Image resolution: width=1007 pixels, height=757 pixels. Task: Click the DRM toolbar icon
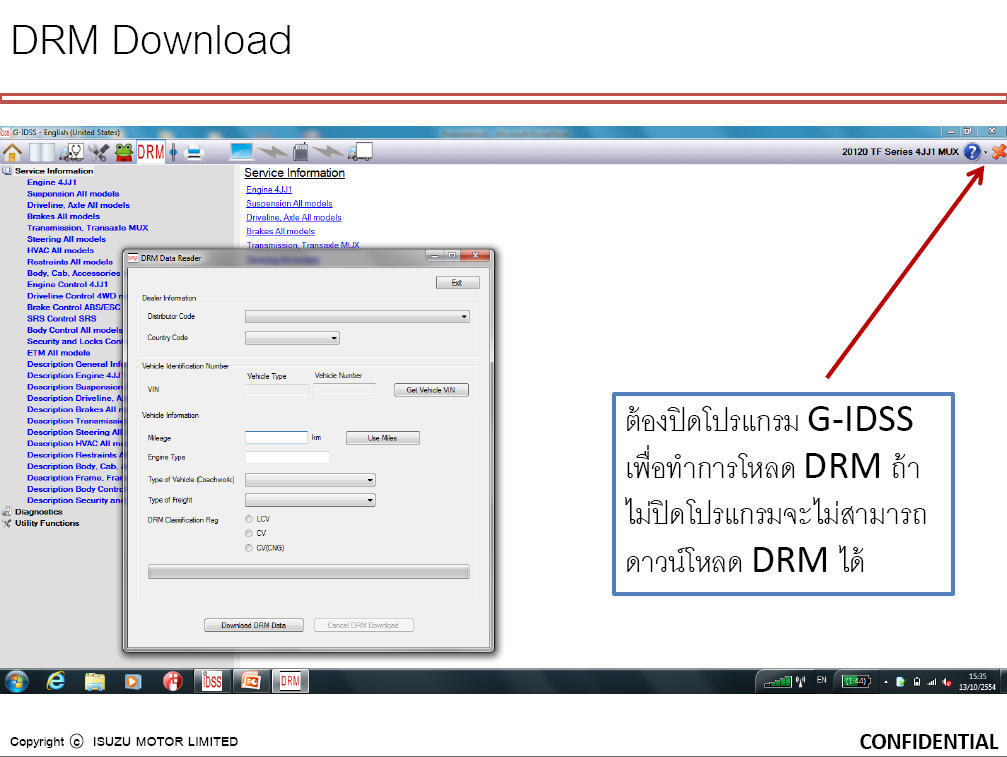pyautogui.click(x=150, y=152)
